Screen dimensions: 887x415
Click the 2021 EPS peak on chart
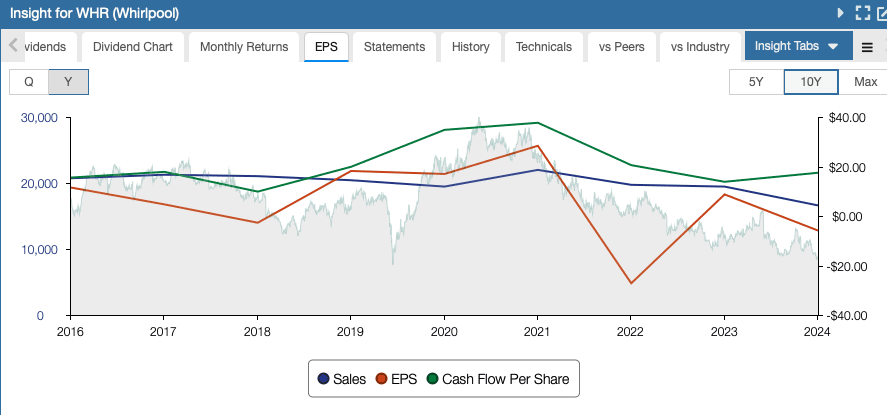coord(537,146)
